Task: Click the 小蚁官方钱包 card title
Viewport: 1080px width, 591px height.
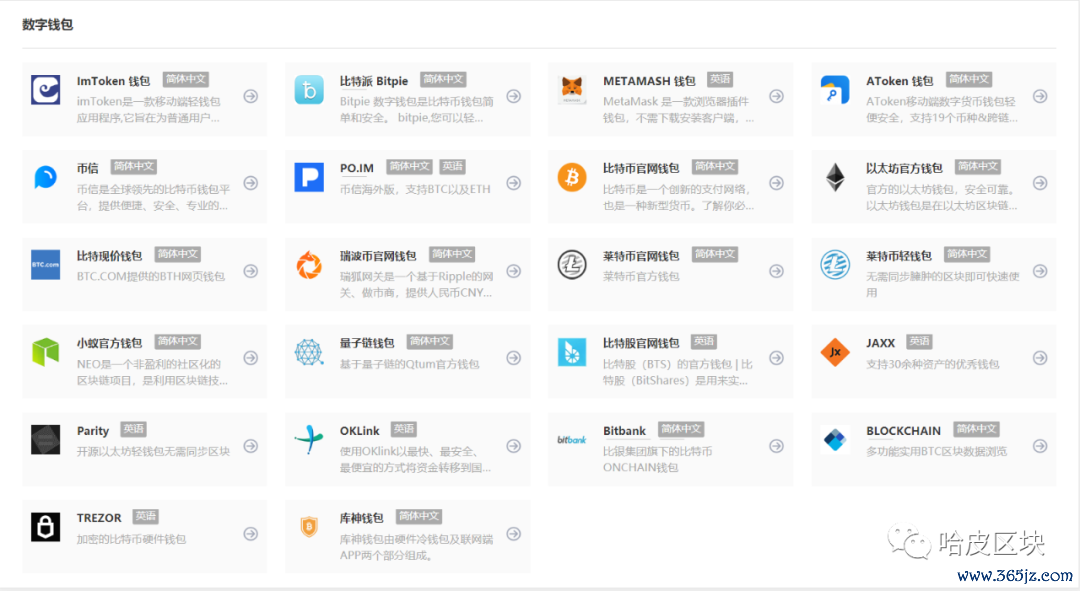Action: 110,343
